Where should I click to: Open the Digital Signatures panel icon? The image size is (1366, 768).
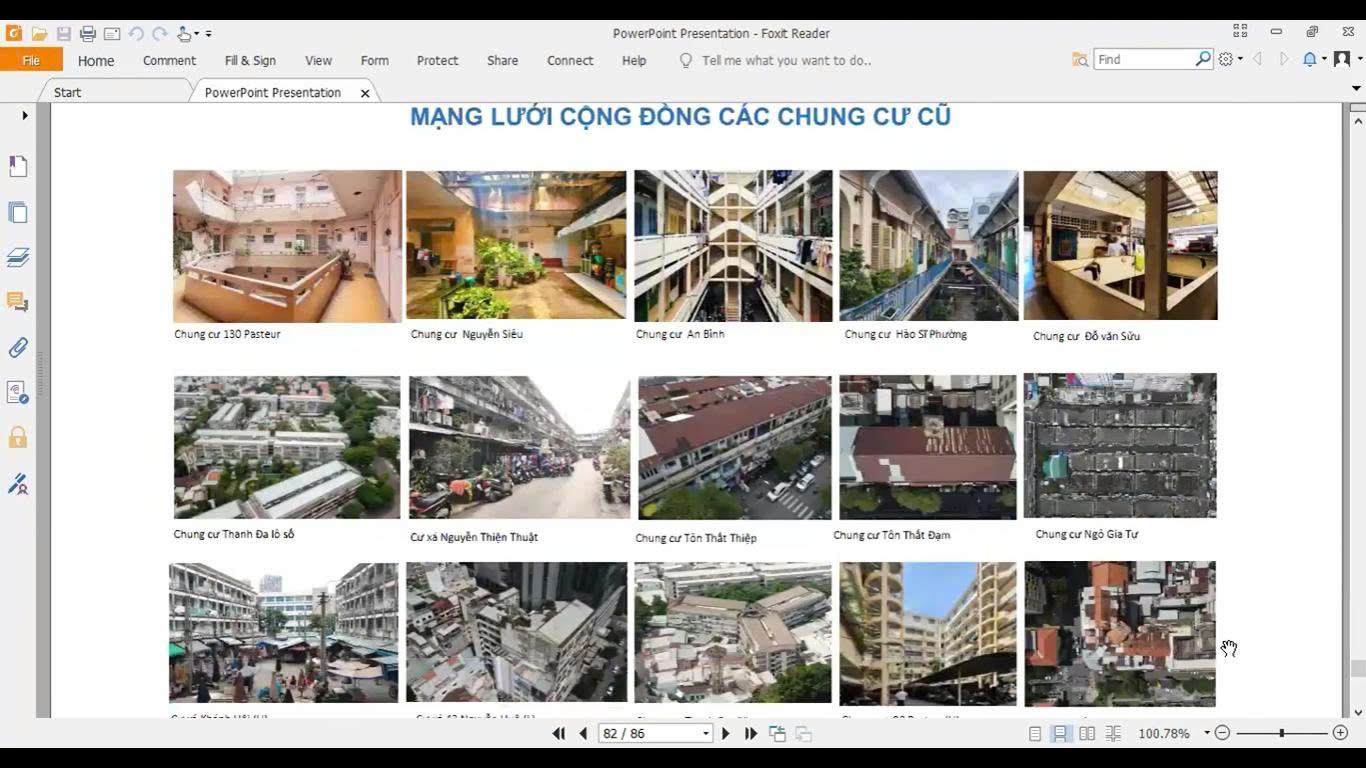(x=18, y=392)
